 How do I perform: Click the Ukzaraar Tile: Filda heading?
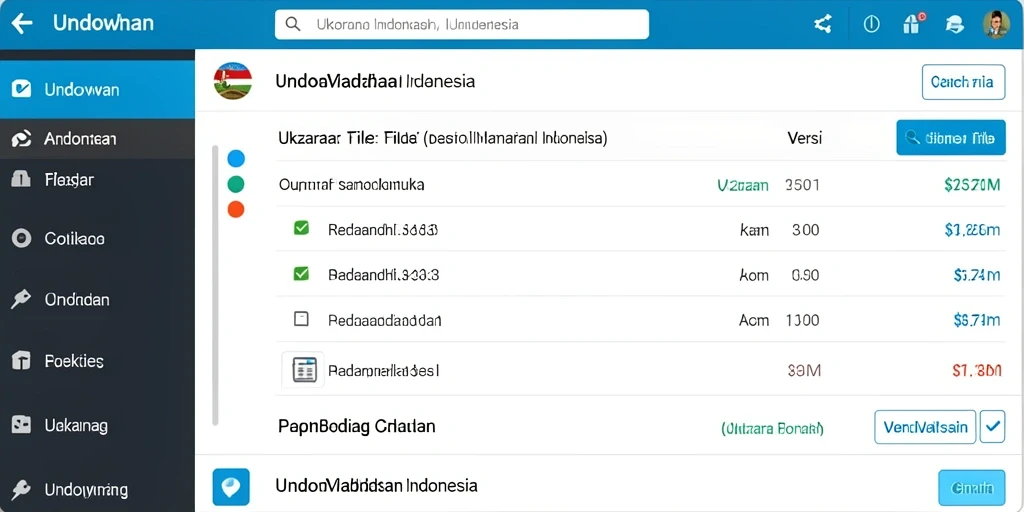[x=443, y=138]
